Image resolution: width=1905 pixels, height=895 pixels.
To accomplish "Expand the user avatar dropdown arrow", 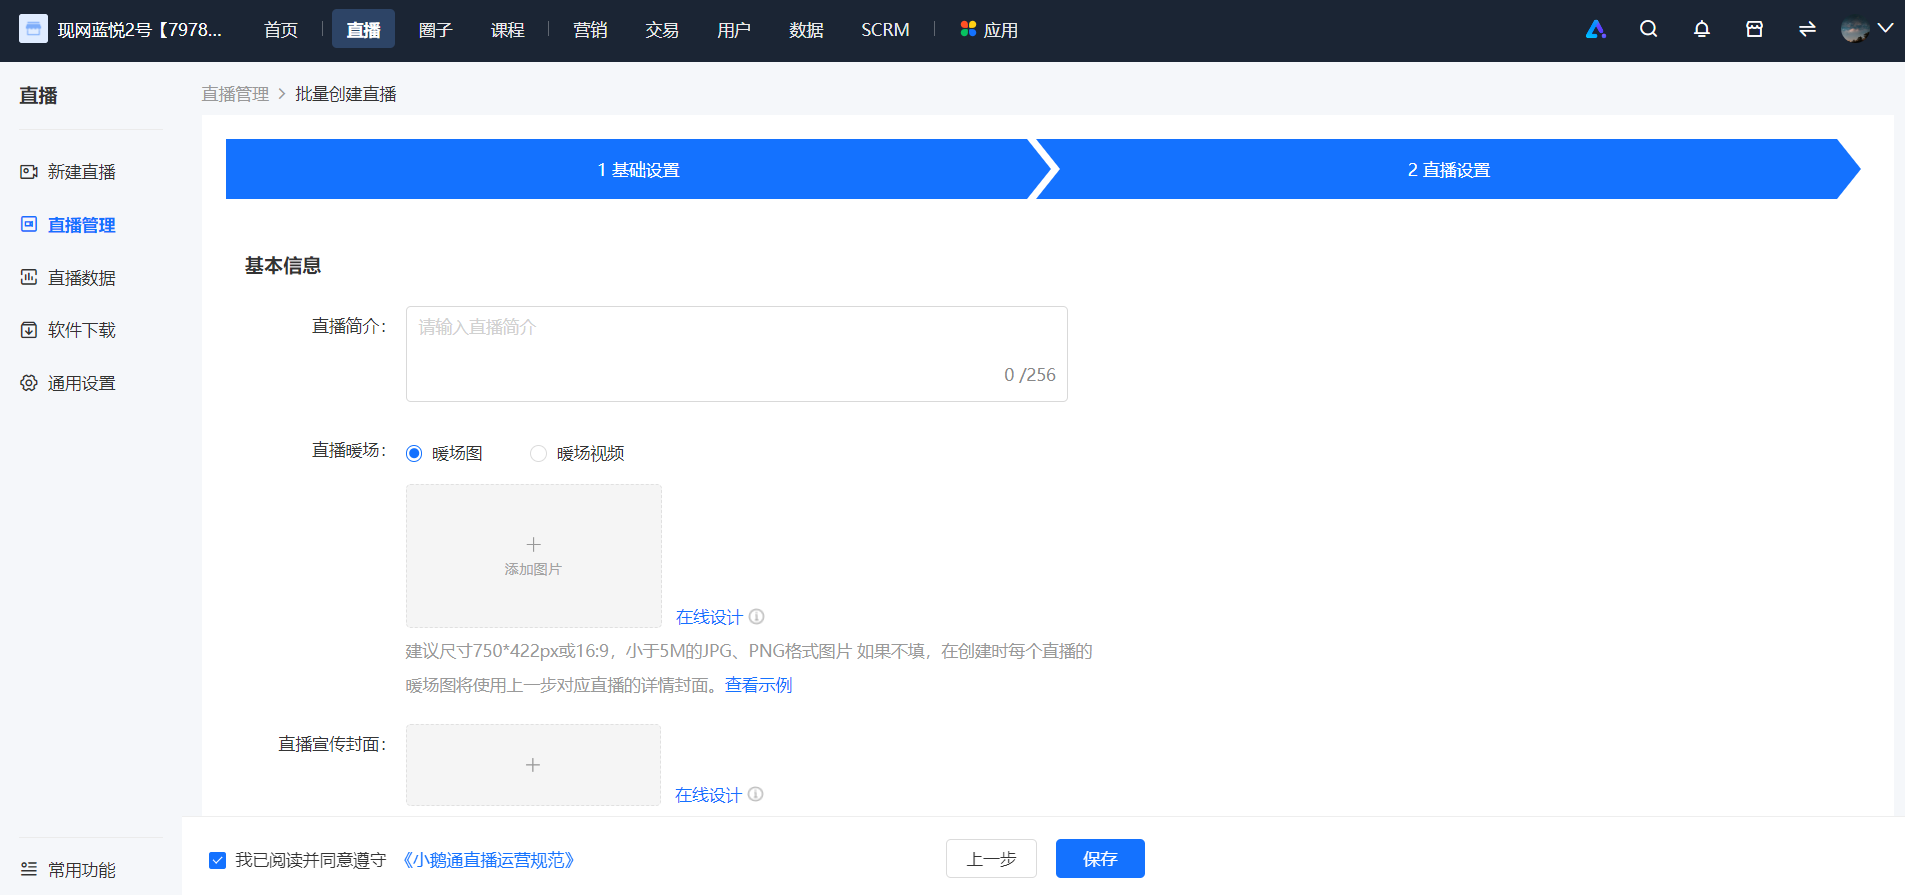I will coord(1885,29).
